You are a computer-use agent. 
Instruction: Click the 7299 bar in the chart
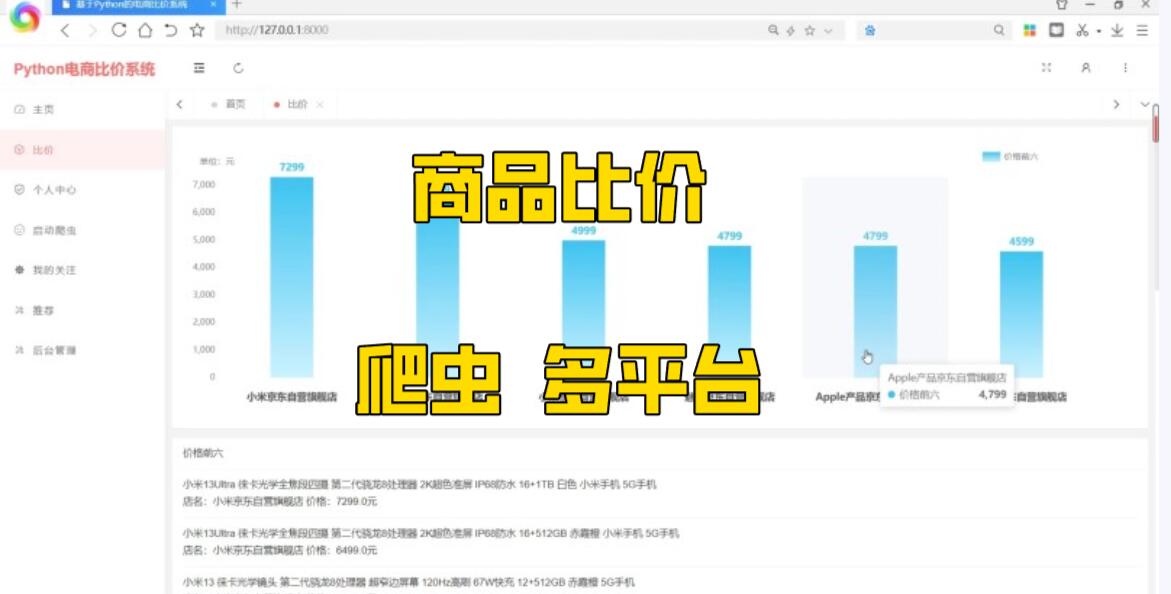291,277
